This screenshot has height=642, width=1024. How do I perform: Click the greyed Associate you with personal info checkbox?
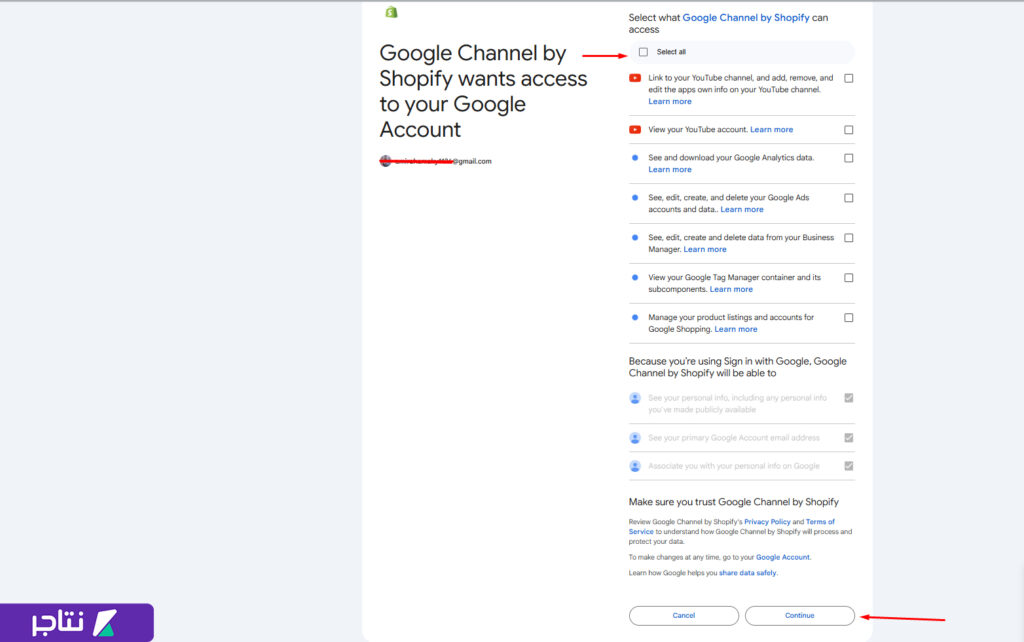click(x=848, y=466)
